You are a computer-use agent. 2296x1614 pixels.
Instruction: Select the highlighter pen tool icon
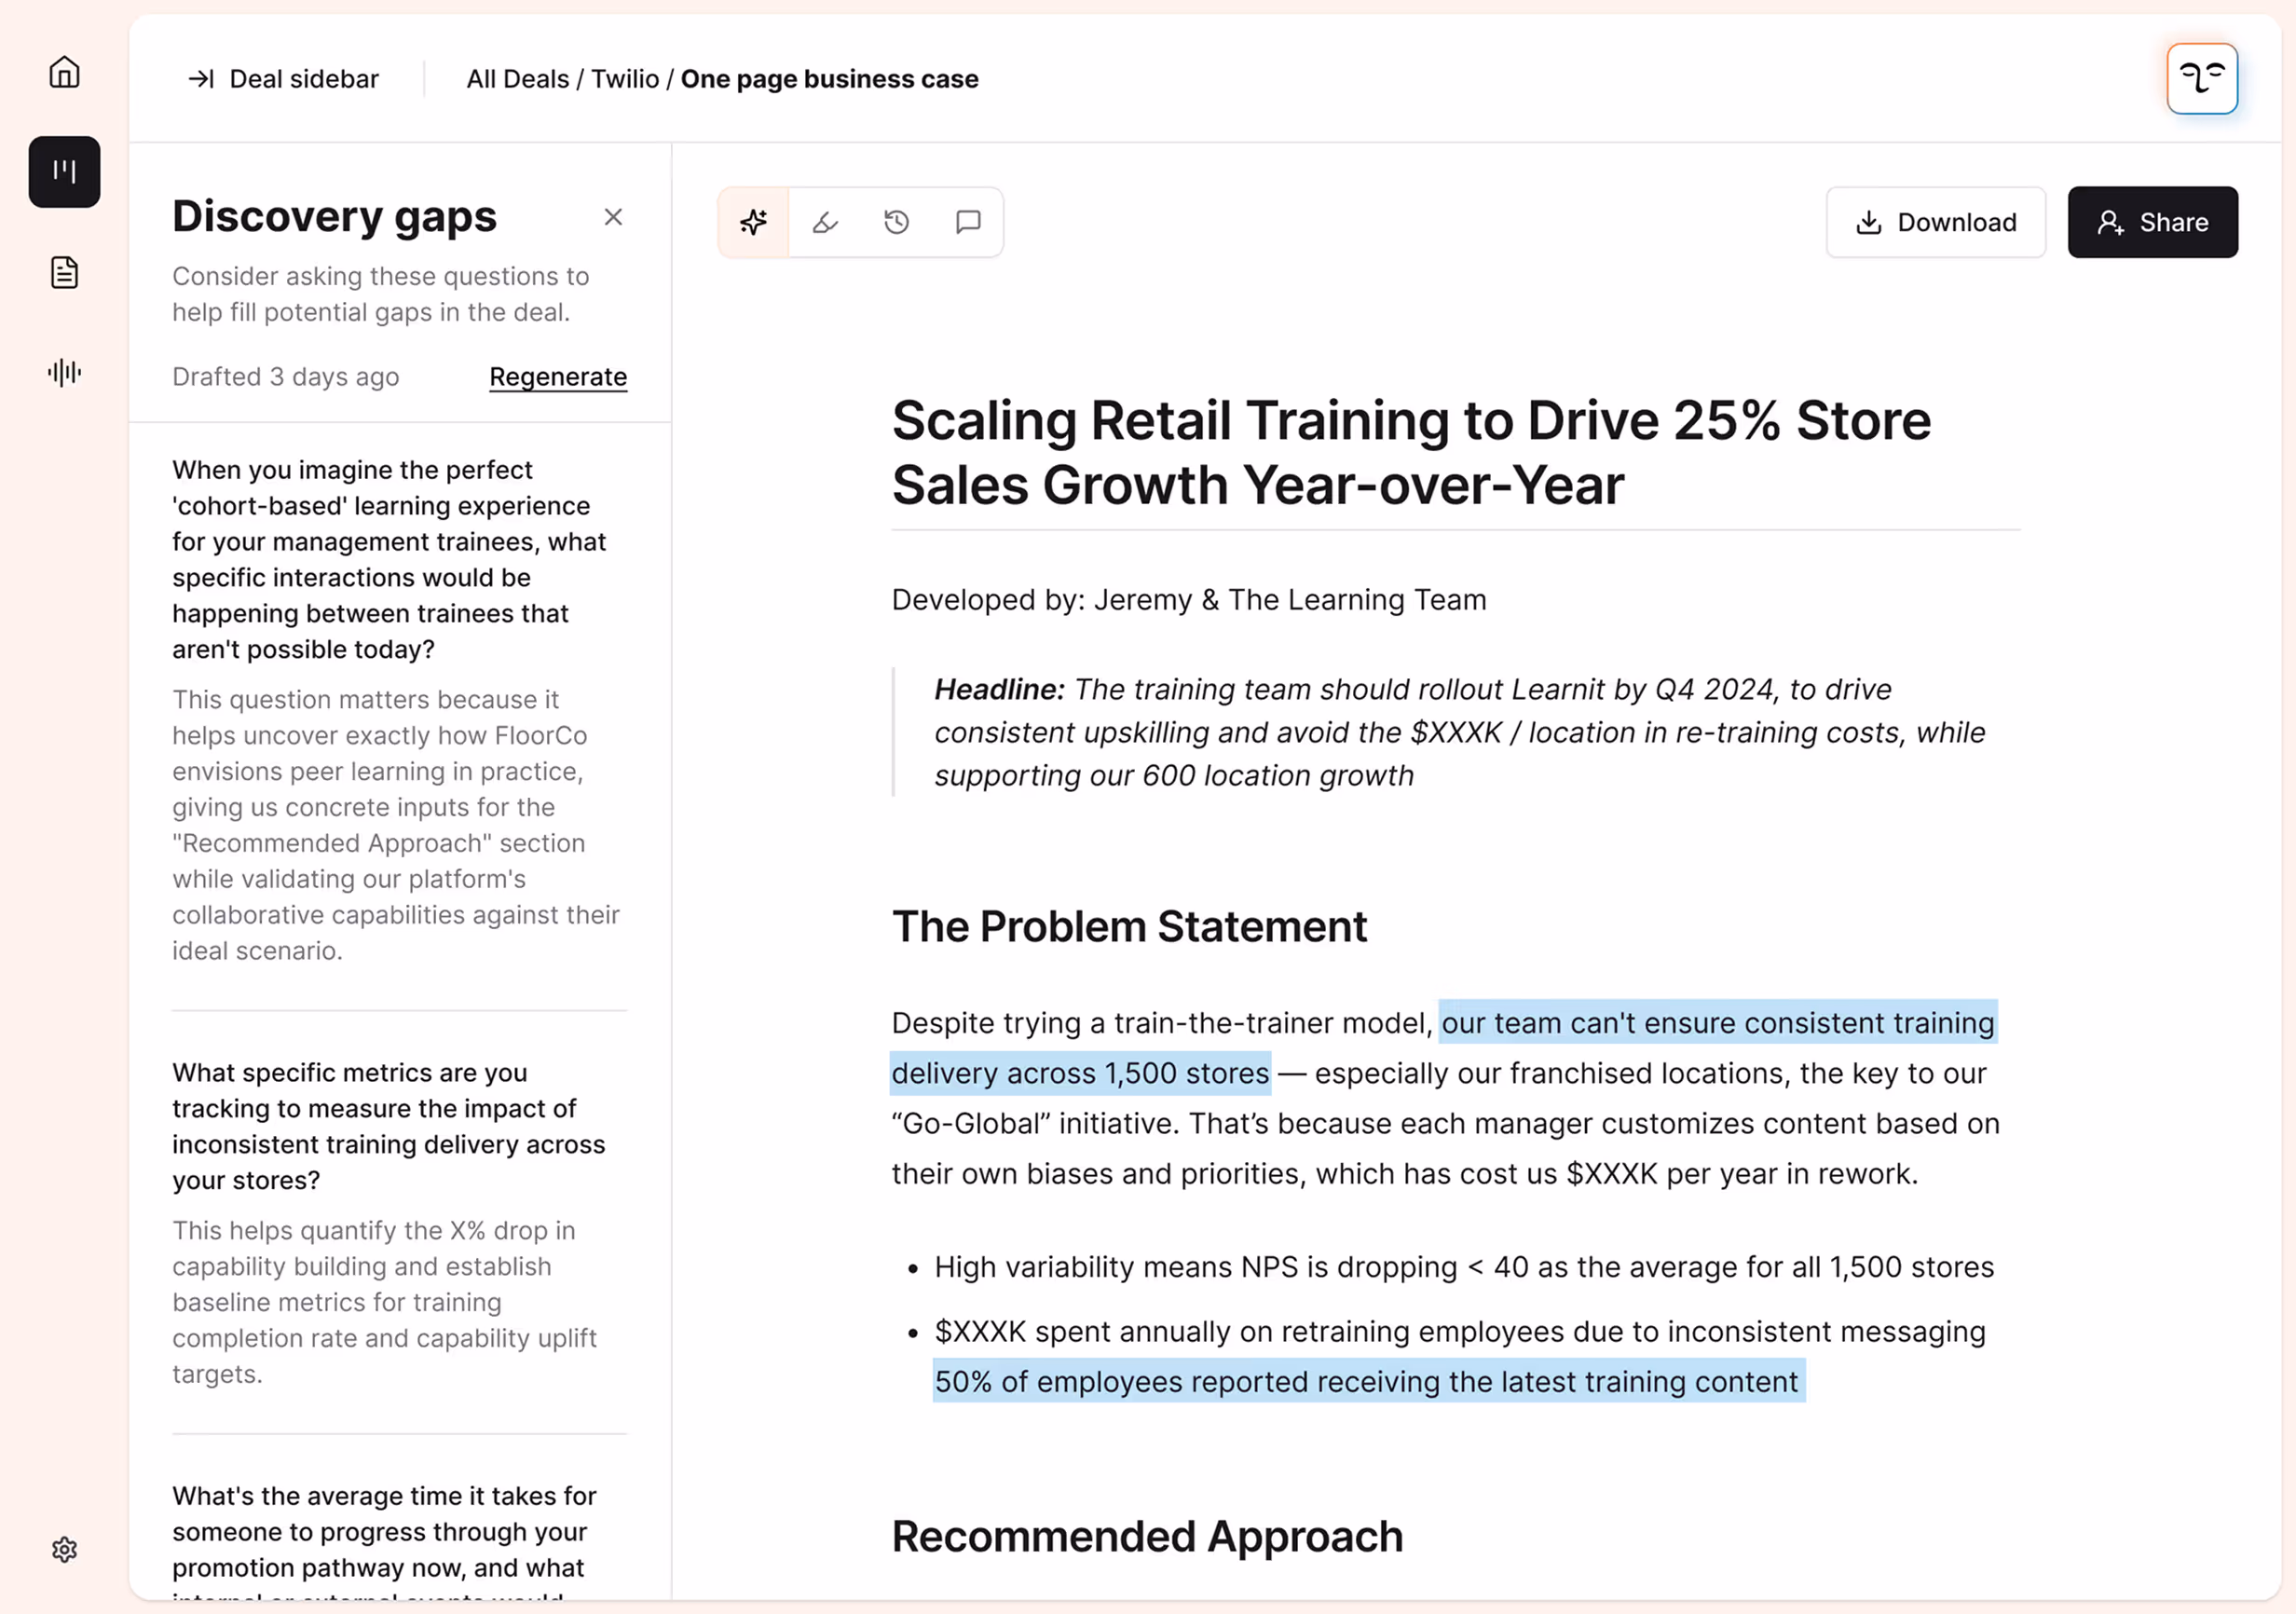coord(825,222)
